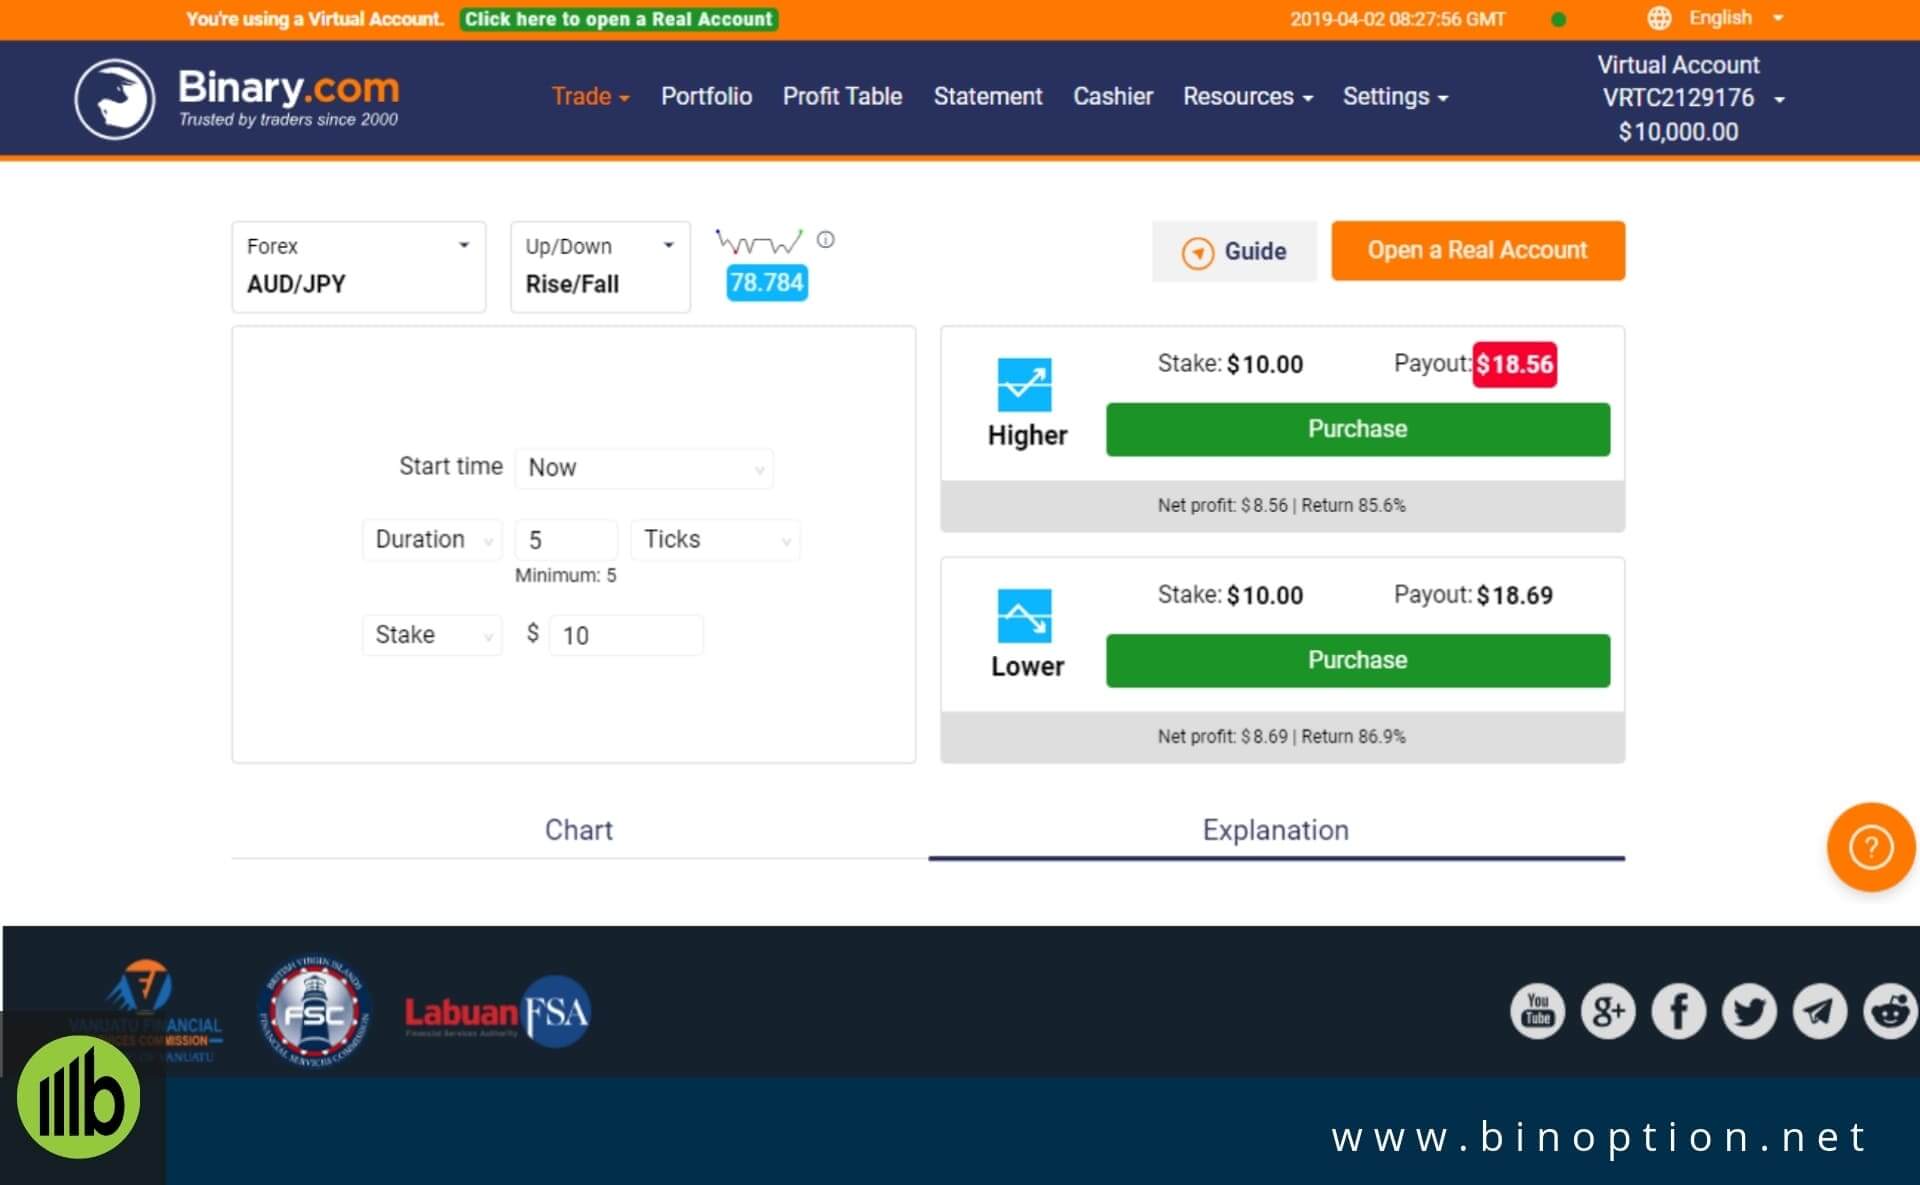
Task: Click 'Net profit: $8.56 | Return 85.6%' text
Action: (x=1281, y=506)
